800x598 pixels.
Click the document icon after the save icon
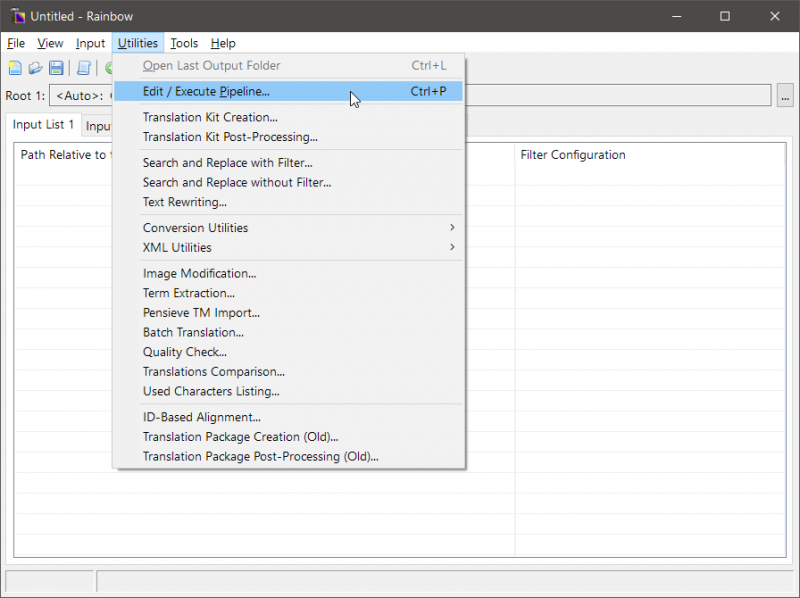(84, 68)
